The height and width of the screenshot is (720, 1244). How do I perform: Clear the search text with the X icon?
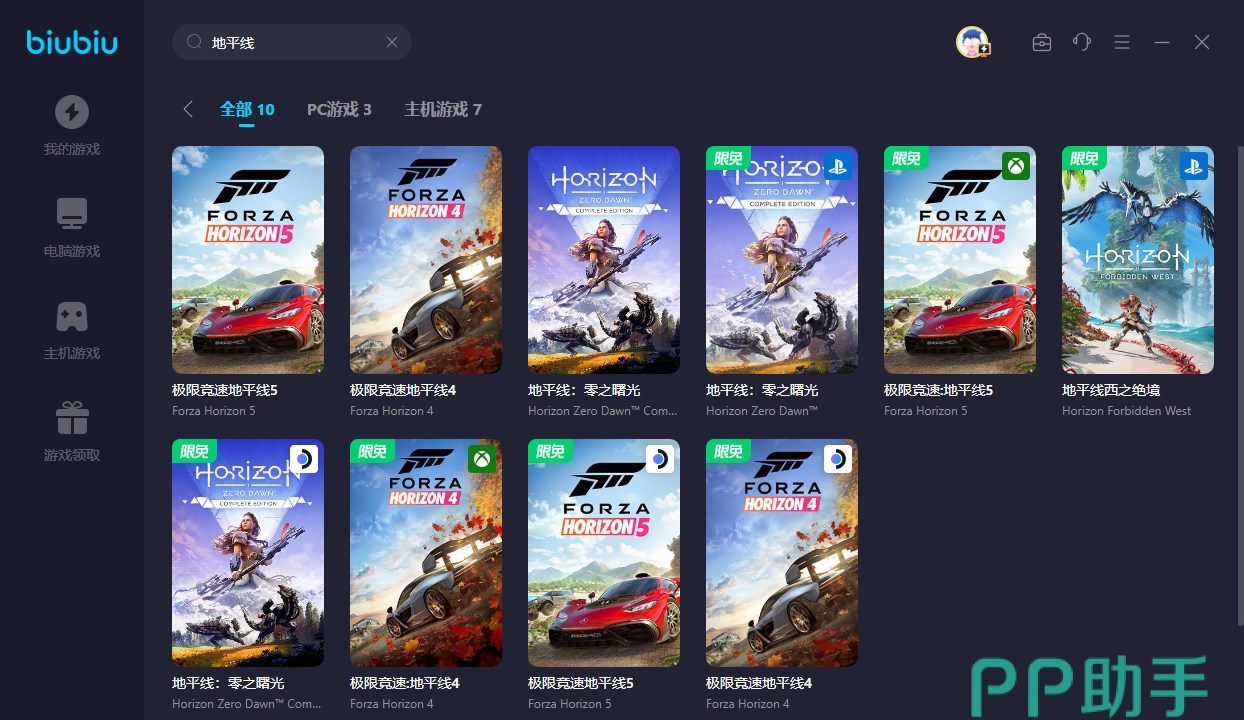click(392, 42)
